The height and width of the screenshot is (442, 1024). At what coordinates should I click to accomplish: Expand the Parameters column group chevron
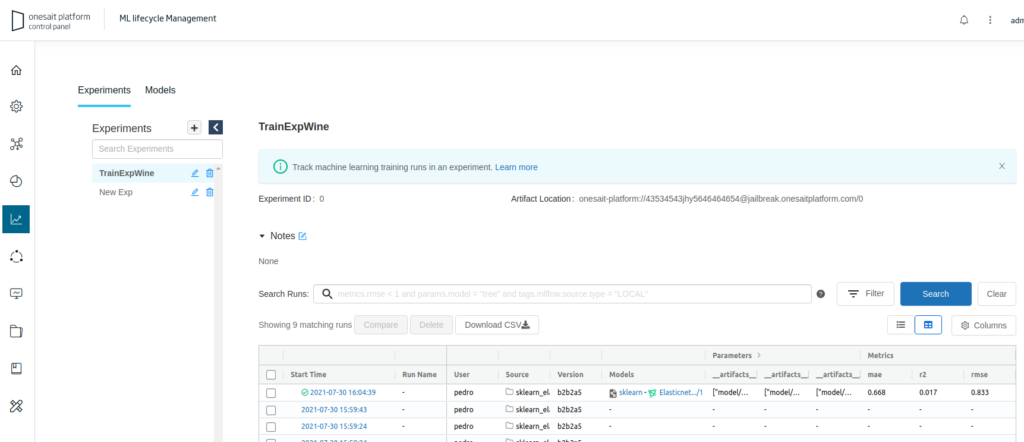coord(758,356)
